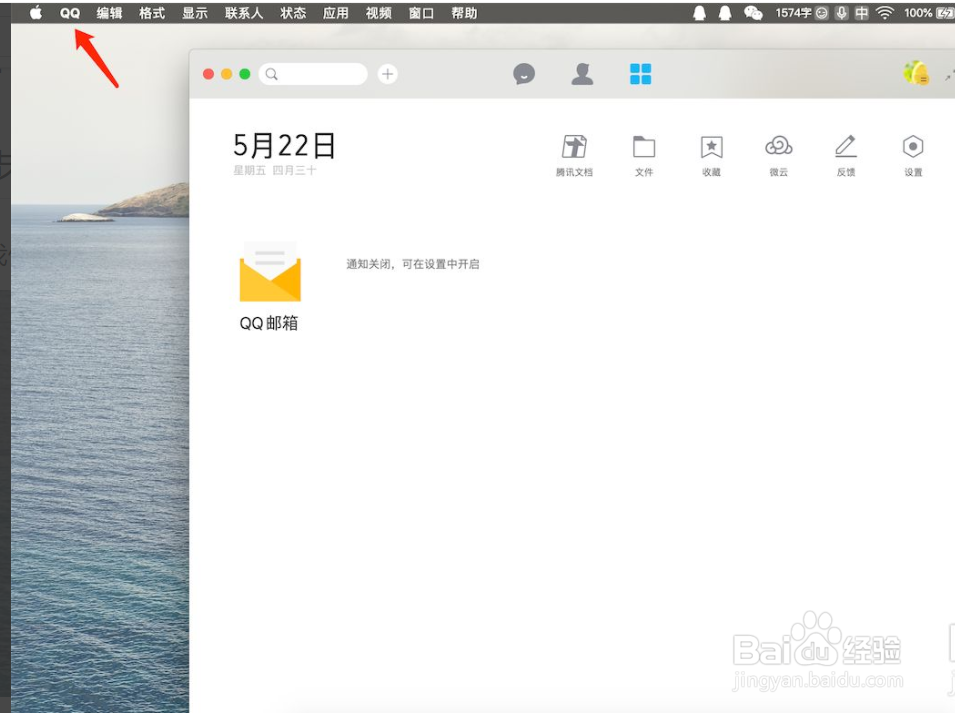The height and width of the screenshot is (713, 955).
Task: Switch to the messages chat bubble tab
Action: pyautogui.click(x=524, y=74)
